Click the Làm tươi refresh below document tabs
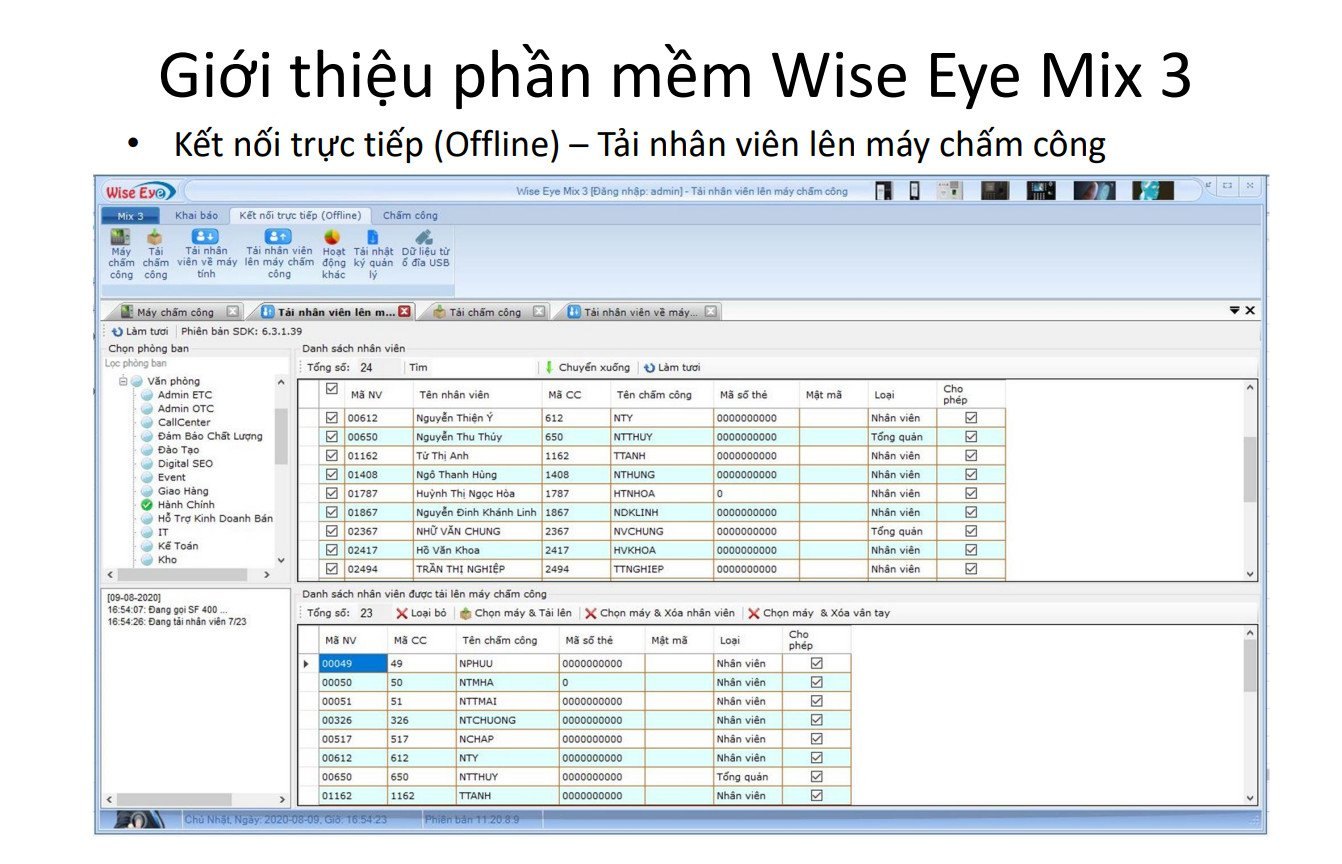Image resolution: width=1342 pixels, height=864 pixels. 140,331
